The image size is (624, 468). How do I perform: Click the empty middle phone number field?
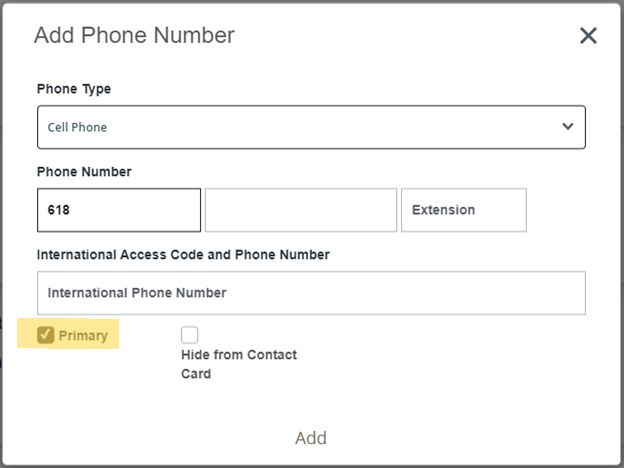(x=301, y=210)
